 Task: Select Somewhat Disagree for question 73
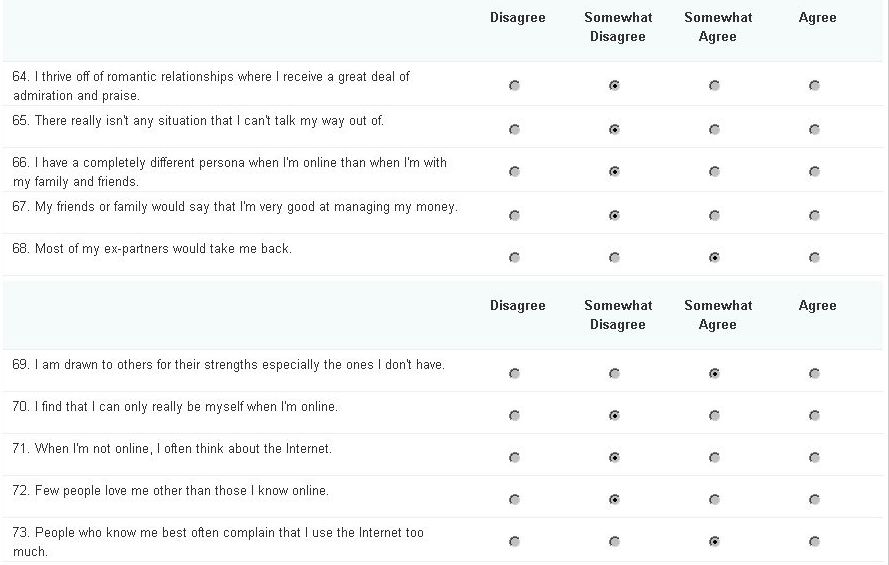point(614,542)
